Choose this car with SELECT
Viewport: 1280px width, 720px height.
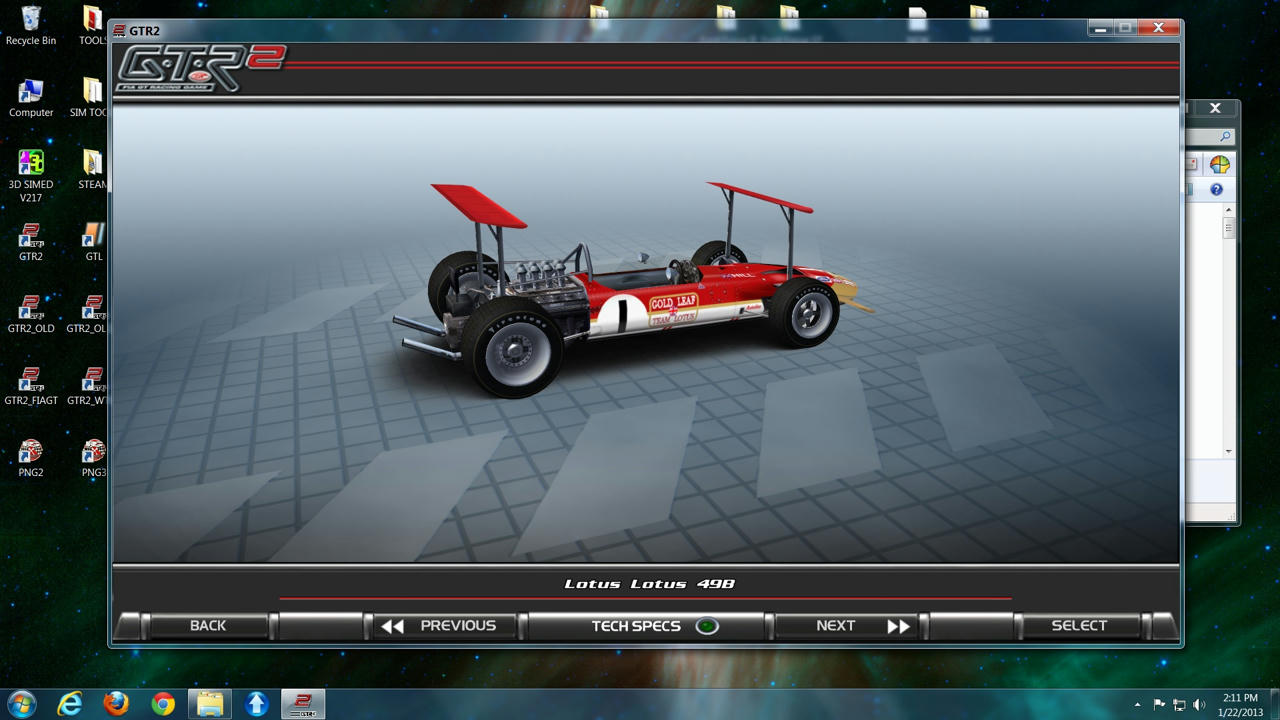[1079, 626]
